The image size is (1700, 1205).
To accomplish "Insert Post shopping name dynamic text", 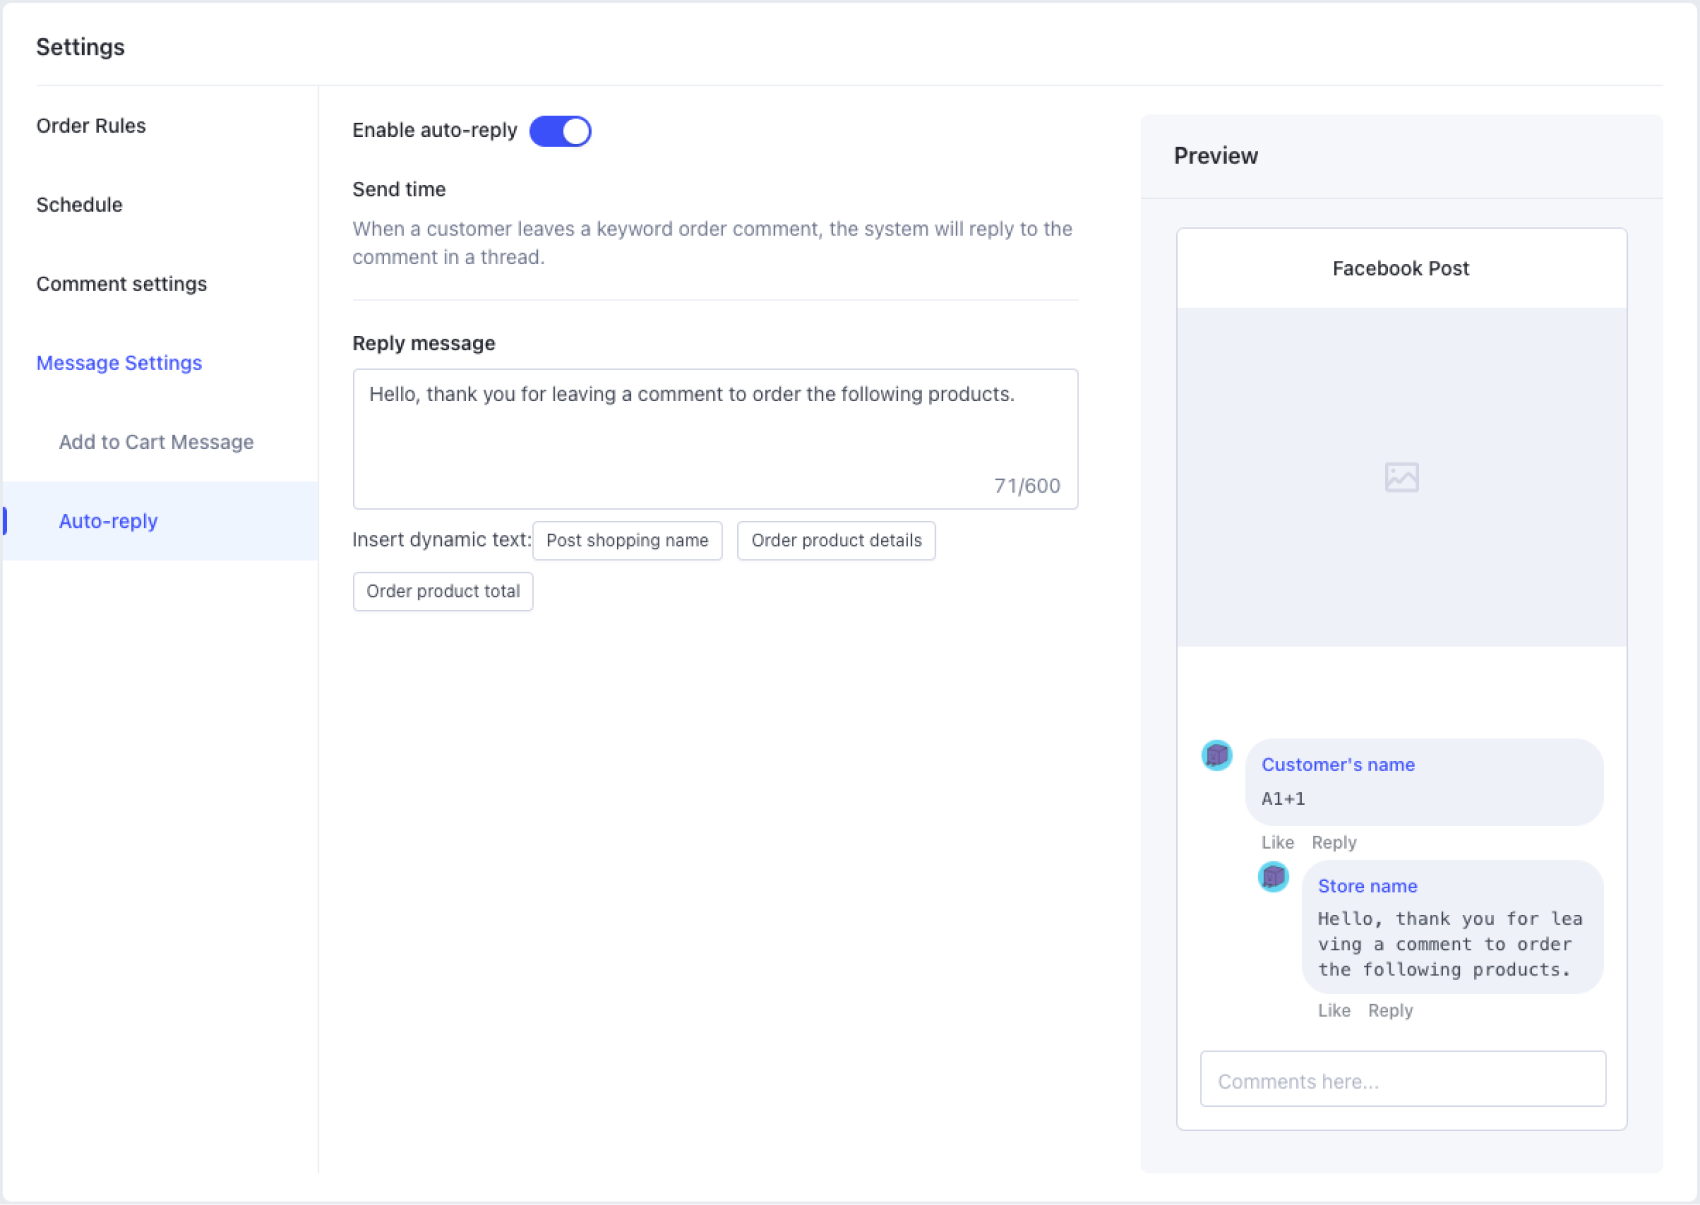I will pyautogui.click(x=627, y=541).
